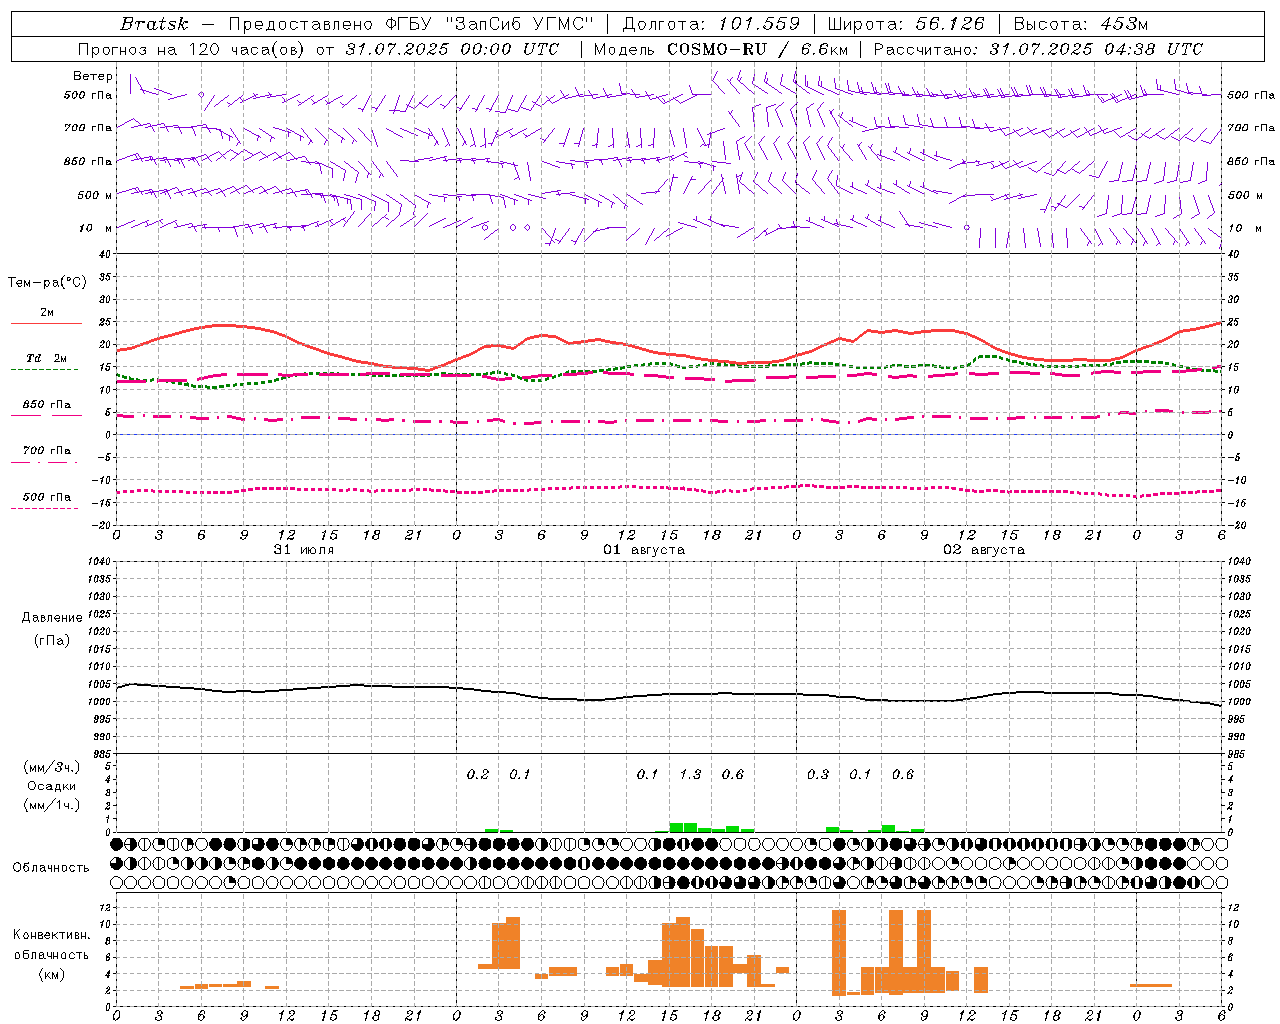Click the "Тем-ра(°C)" temperature panel label
Viewport: 1280px width, 1024px height.
click(47, 283)
